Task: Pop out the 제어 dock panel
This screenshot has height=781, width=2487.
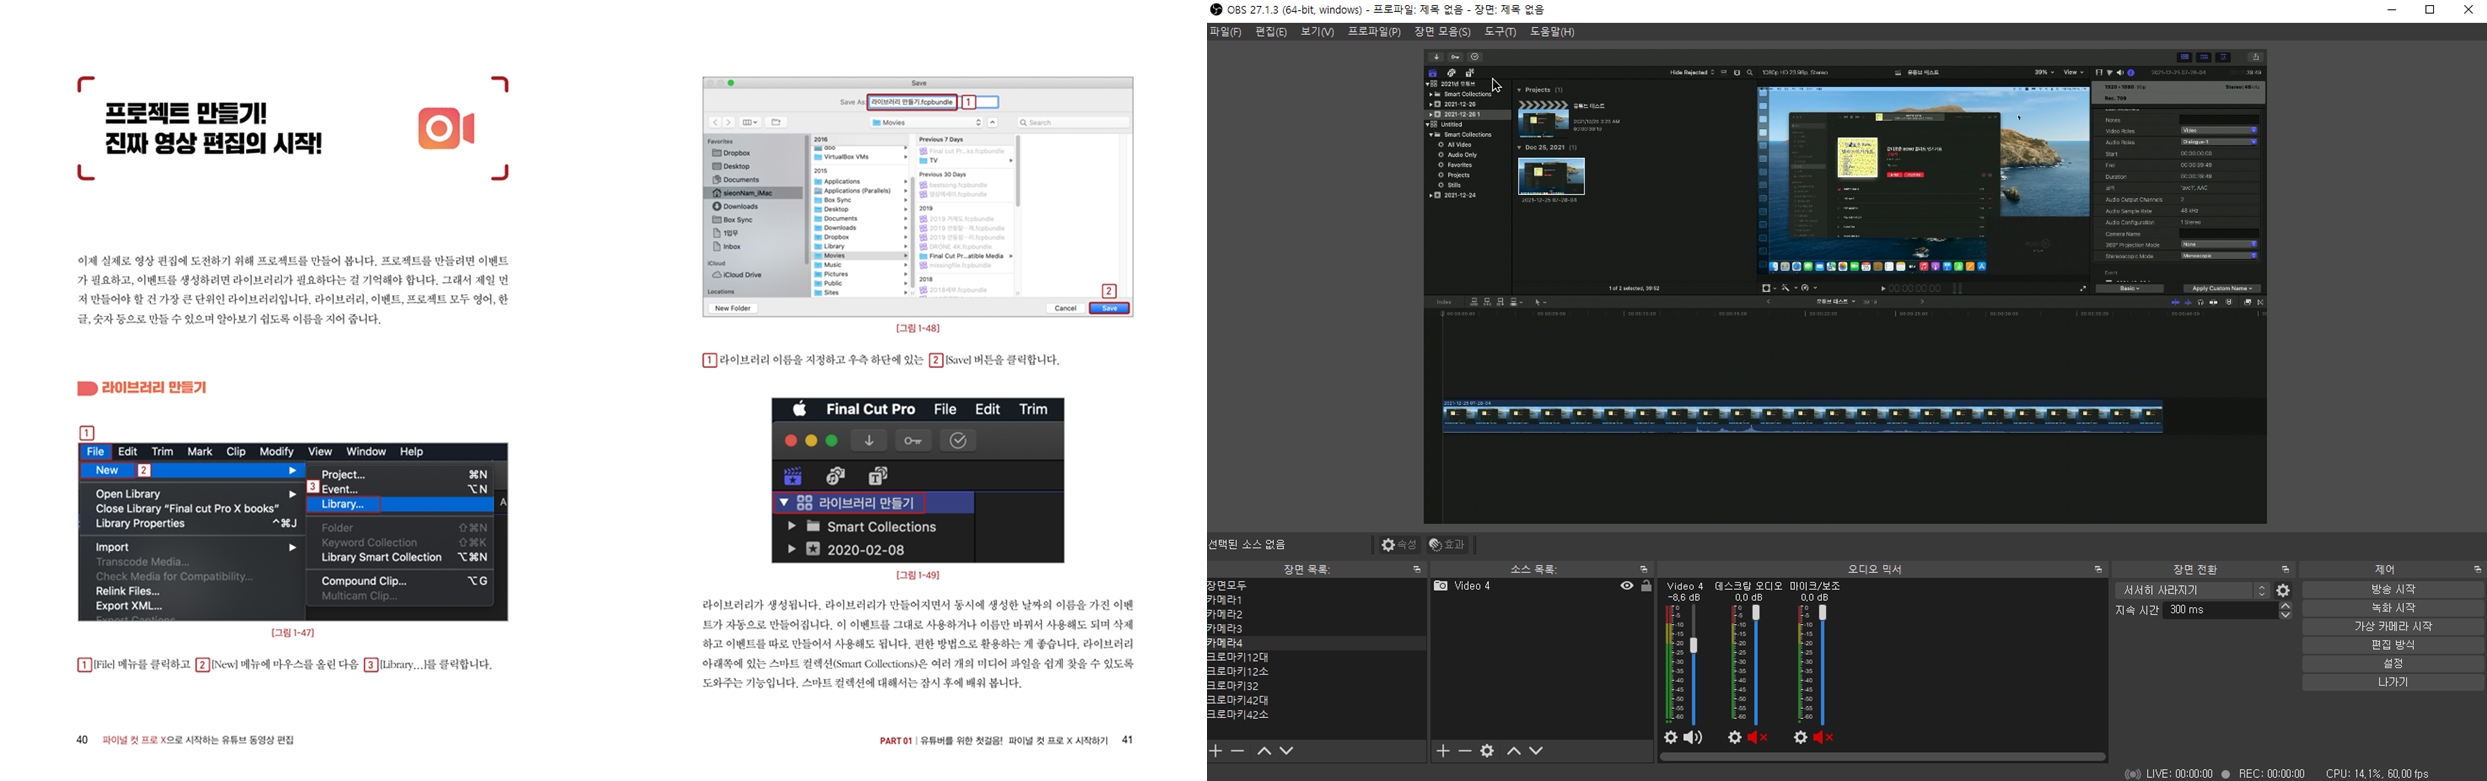Action: click(x=2478, y=570)
